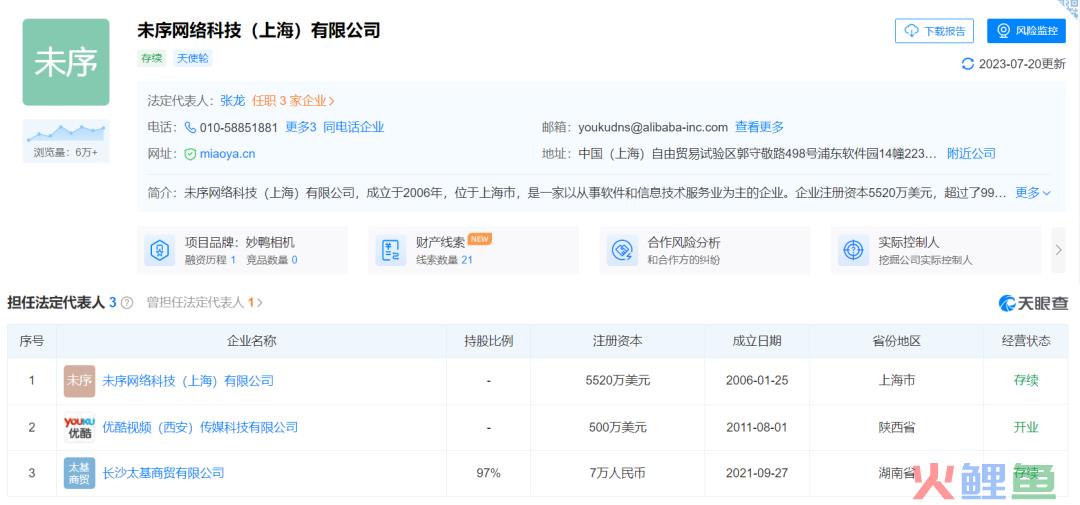Click 经营状态 column header

pyautogui.click(x=1026, y=341)
